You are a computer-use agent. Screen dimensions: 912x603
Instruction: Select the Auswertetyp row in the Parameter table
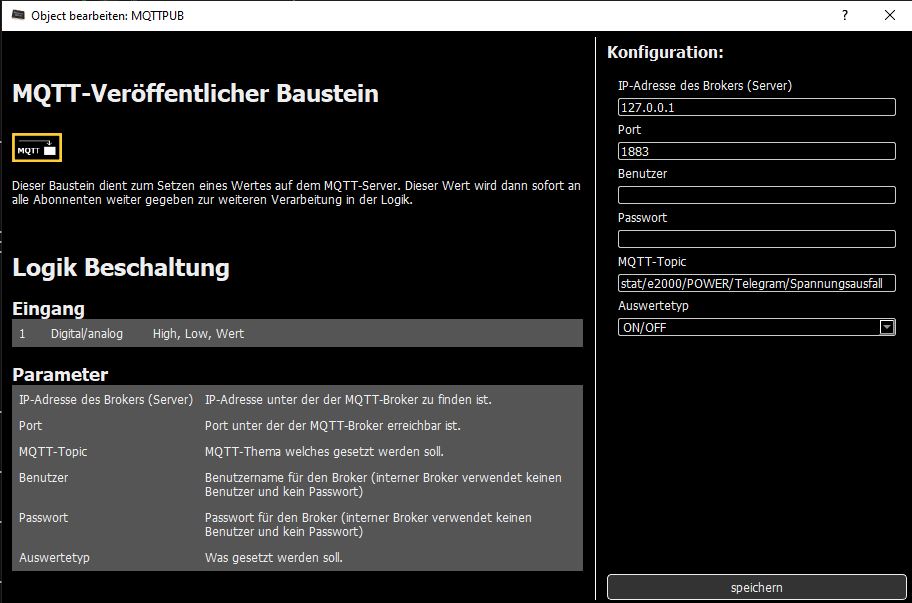click(297, 558)
